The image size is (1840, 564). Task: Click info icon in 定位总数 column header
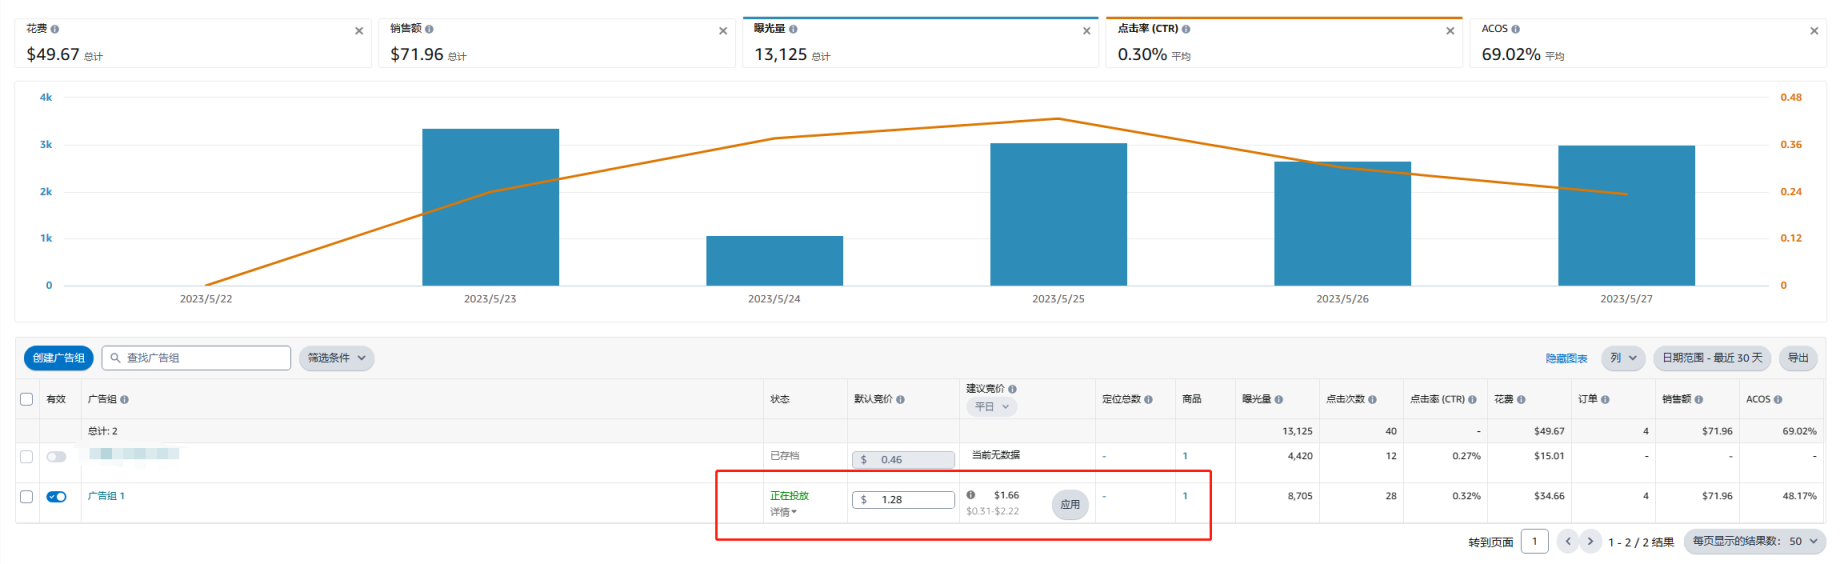click(1148, 399)
